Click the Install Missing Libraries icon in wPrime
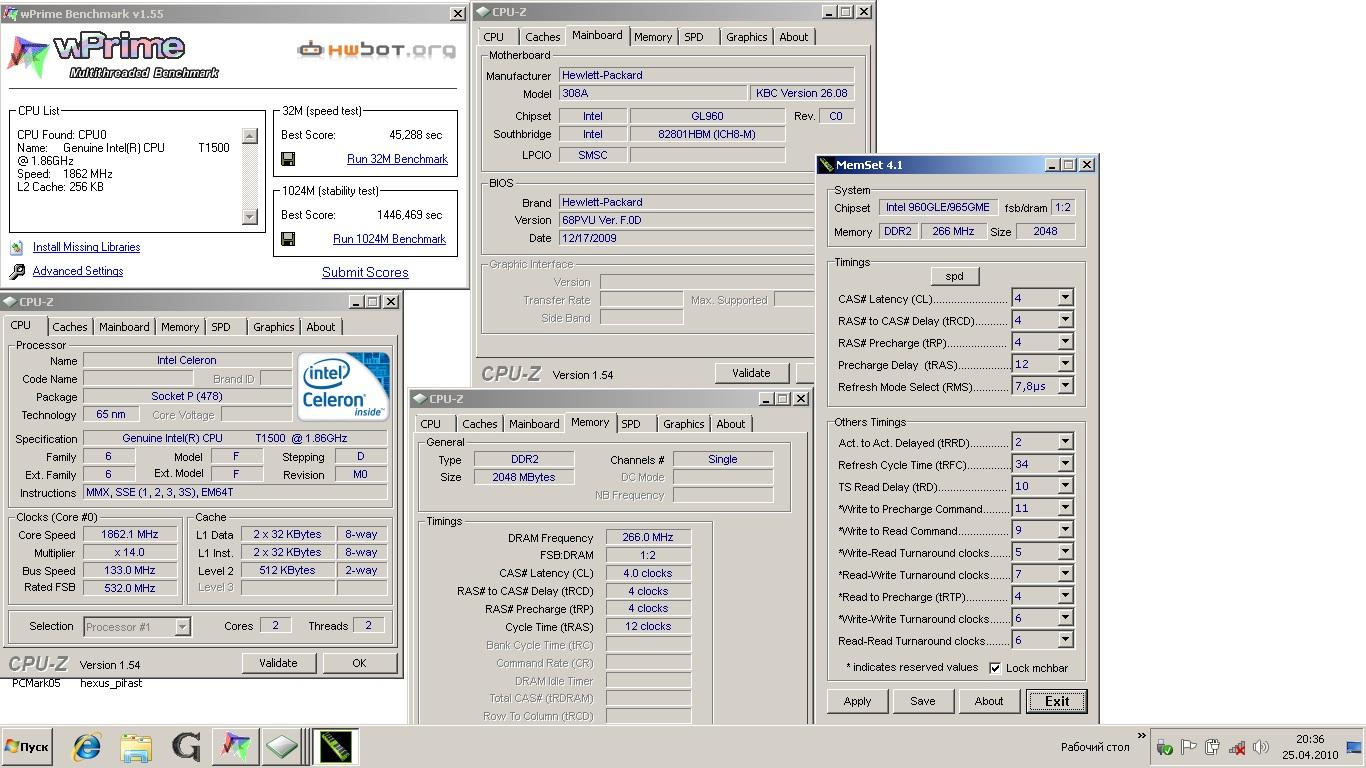 (16, 247)
